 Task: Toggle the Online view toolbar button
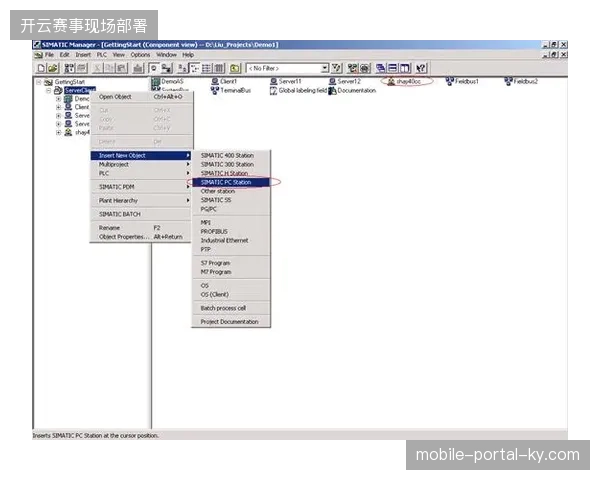[x=166, y=69]
